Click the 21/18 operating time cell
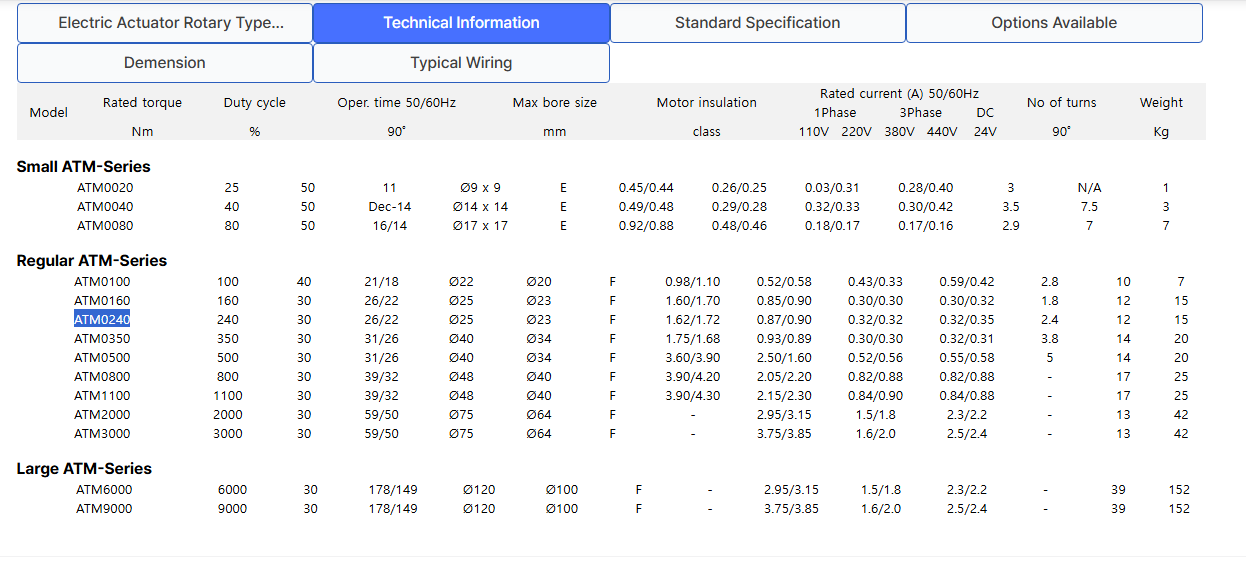The width and height of the screenshot is (1246, 568). (x=381, y=282)
